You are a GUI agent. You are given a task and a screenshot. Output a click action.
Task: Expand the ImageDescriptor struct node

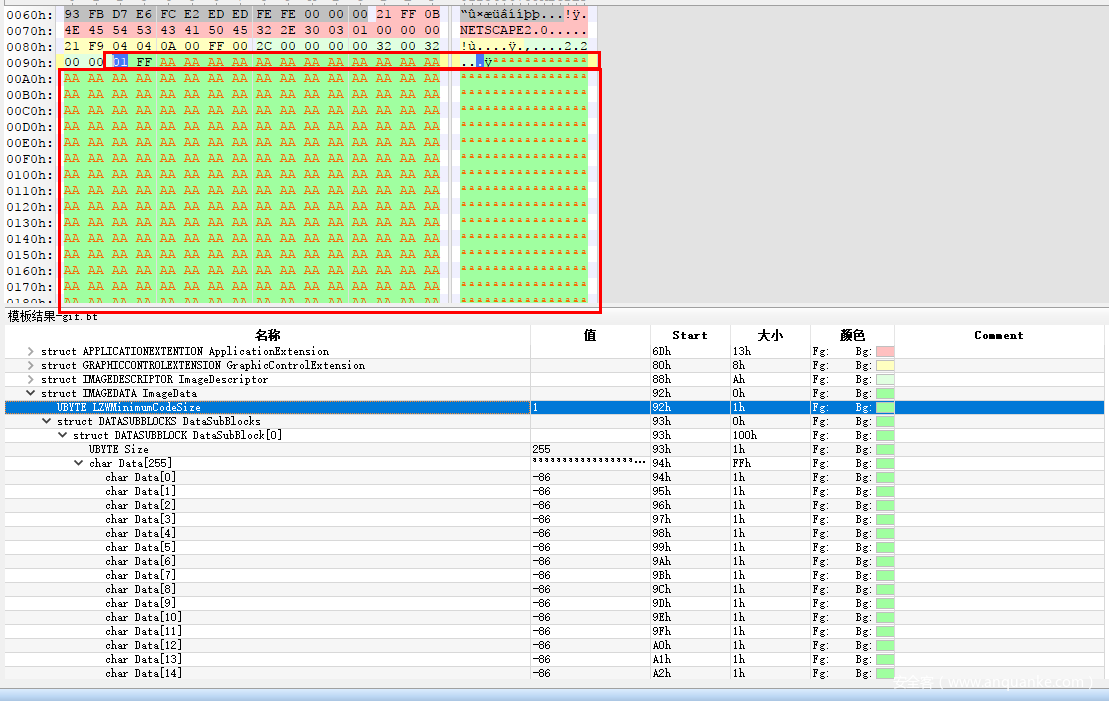(30, 379)
